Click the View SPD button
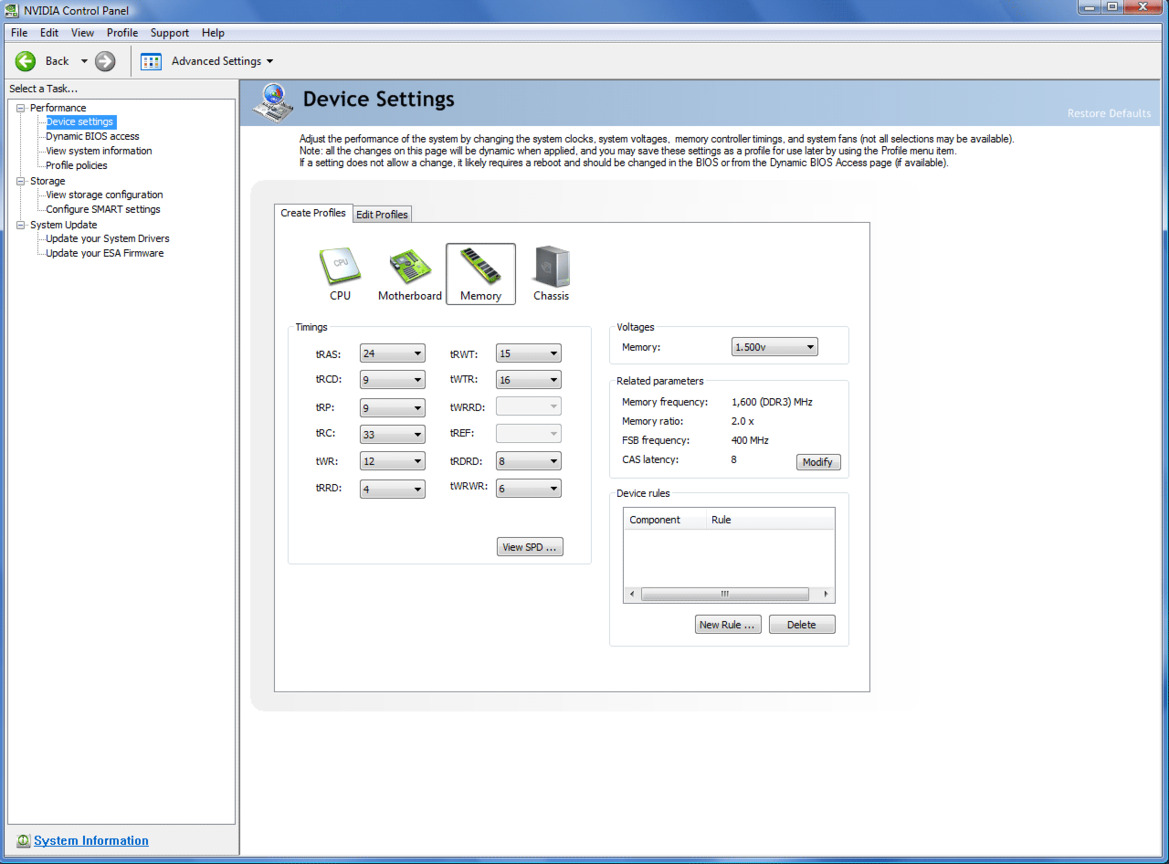The width and height of the screenshot is (1169, 864). (529, 547)
